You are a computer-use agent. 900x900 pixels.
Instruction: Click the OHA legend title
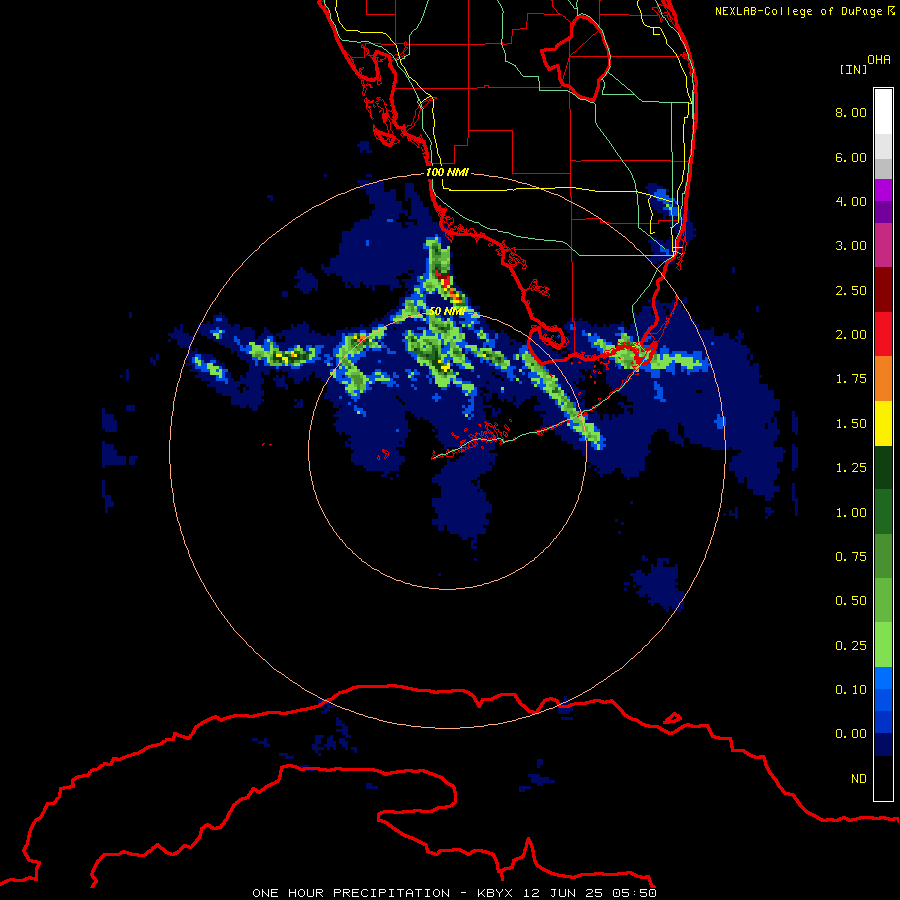point(879,60)
